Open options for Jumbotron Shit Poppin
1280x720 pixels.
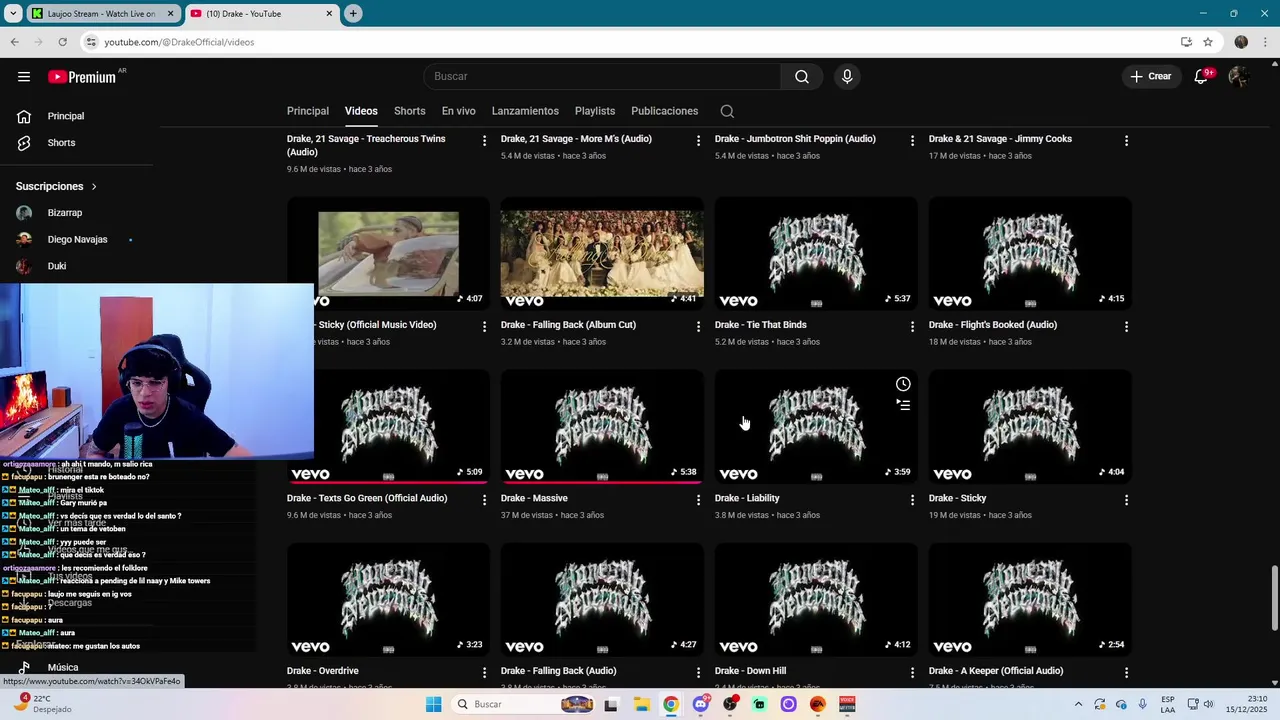coord(912,141)
